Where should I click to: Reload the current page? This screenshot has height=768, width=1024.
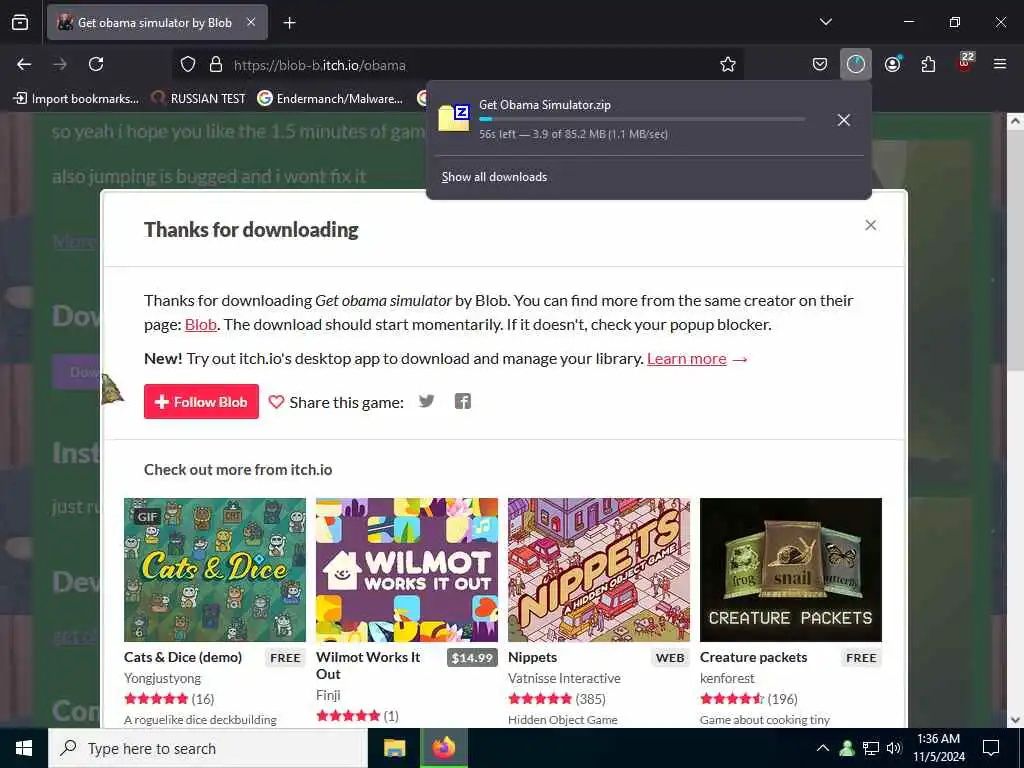click(96, 64)
